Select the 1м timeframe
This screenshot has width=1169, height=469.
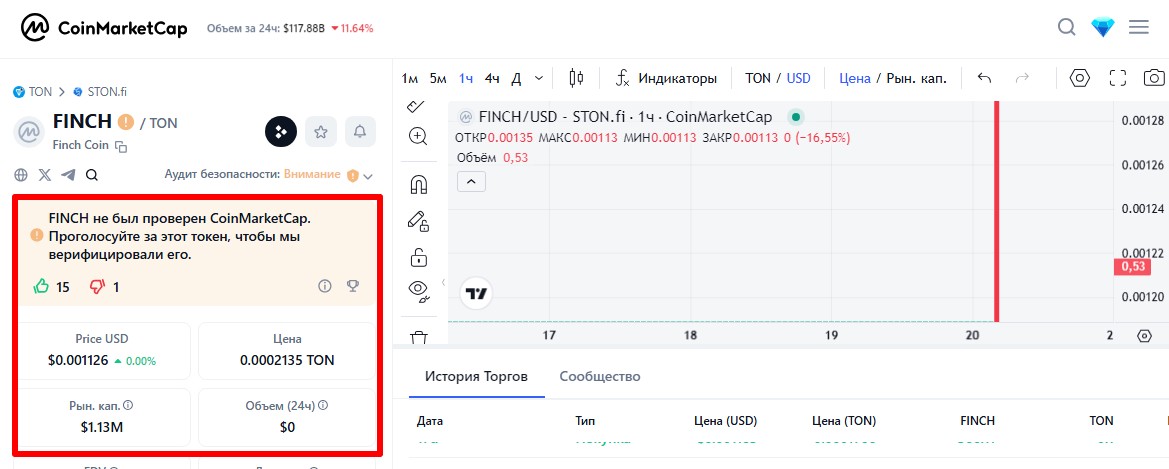(x=409, y=78)
